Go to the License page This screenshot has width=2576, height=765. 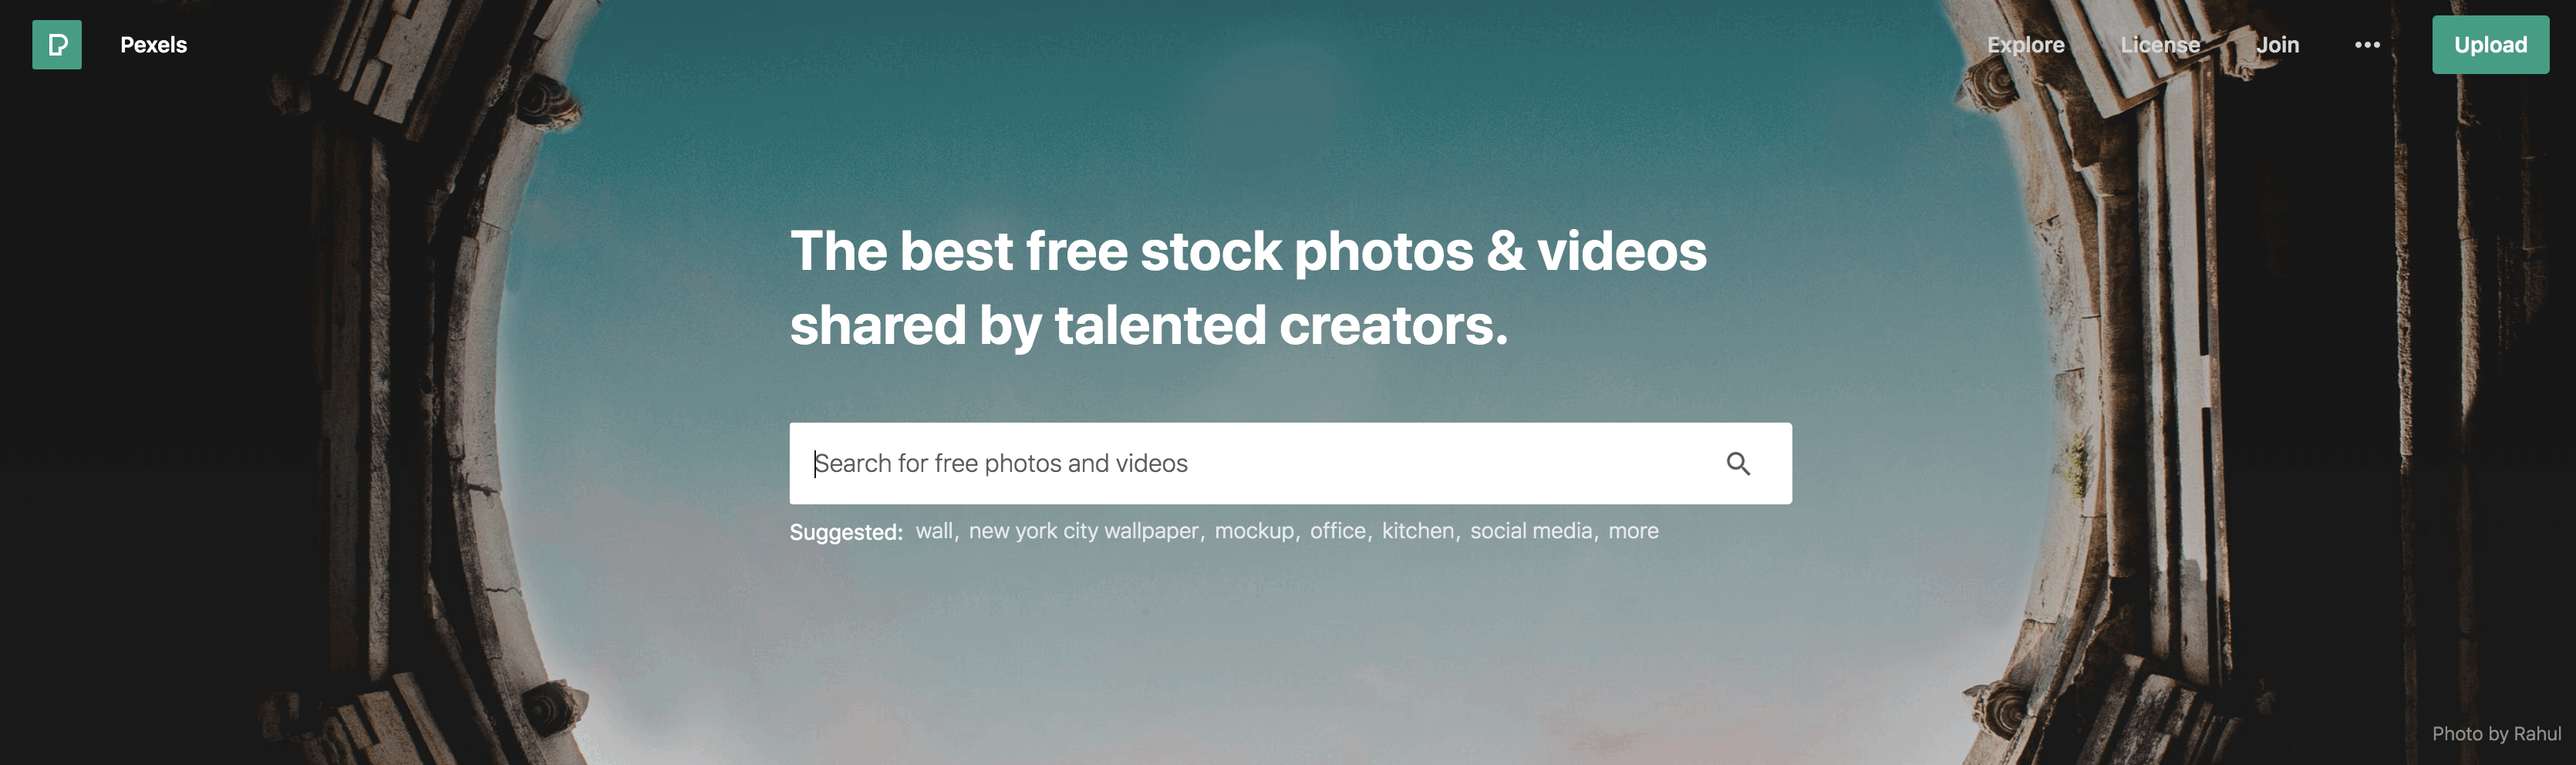click(x=2160, y=45)
